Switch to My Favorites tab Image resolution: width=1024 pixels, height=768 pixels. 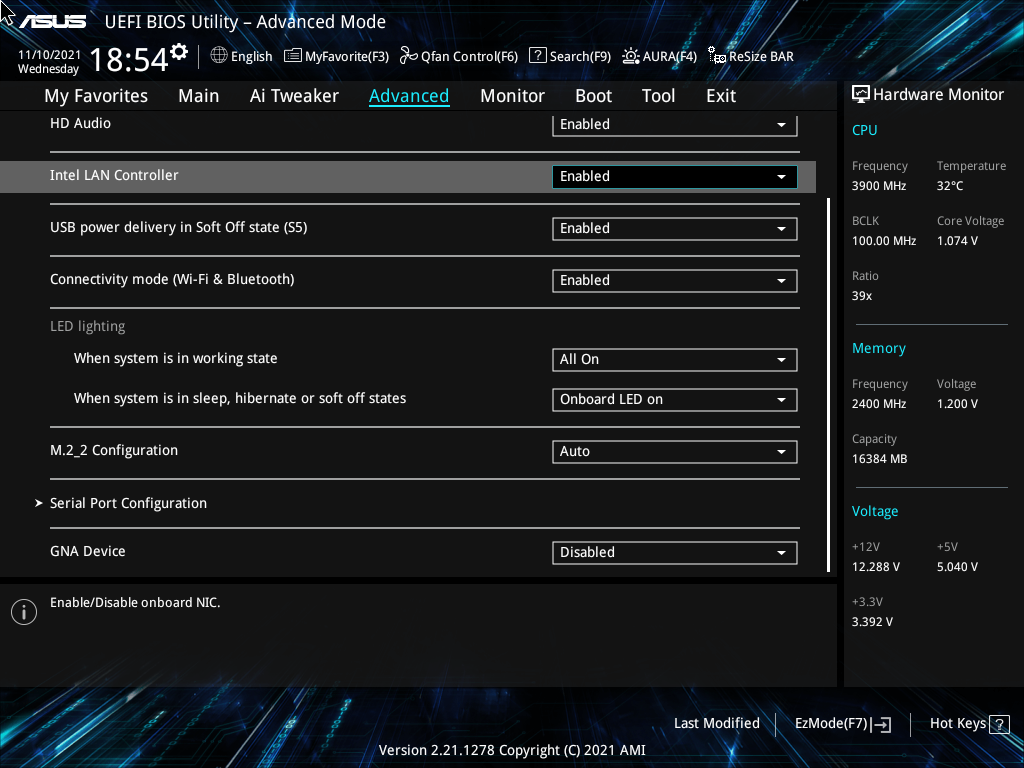96,96
